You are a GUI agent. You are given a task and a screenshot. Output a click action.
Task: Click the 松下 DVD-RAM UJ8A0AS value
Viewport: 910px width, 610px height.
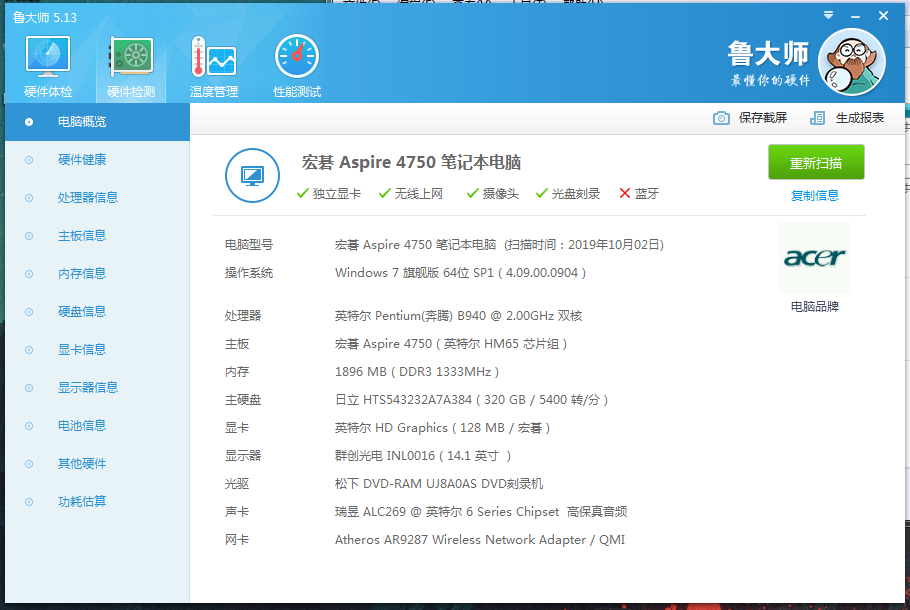439,484
